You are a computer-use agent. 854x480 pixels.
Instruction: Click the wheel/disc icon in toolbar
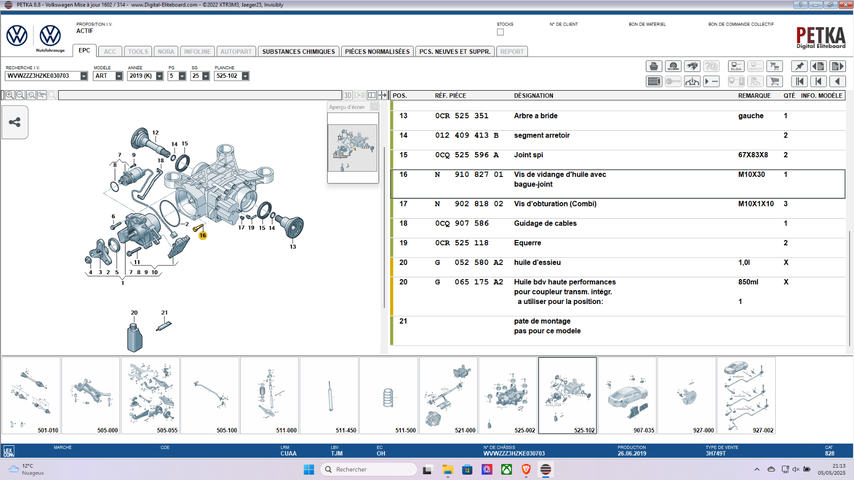tap(673, 66)
